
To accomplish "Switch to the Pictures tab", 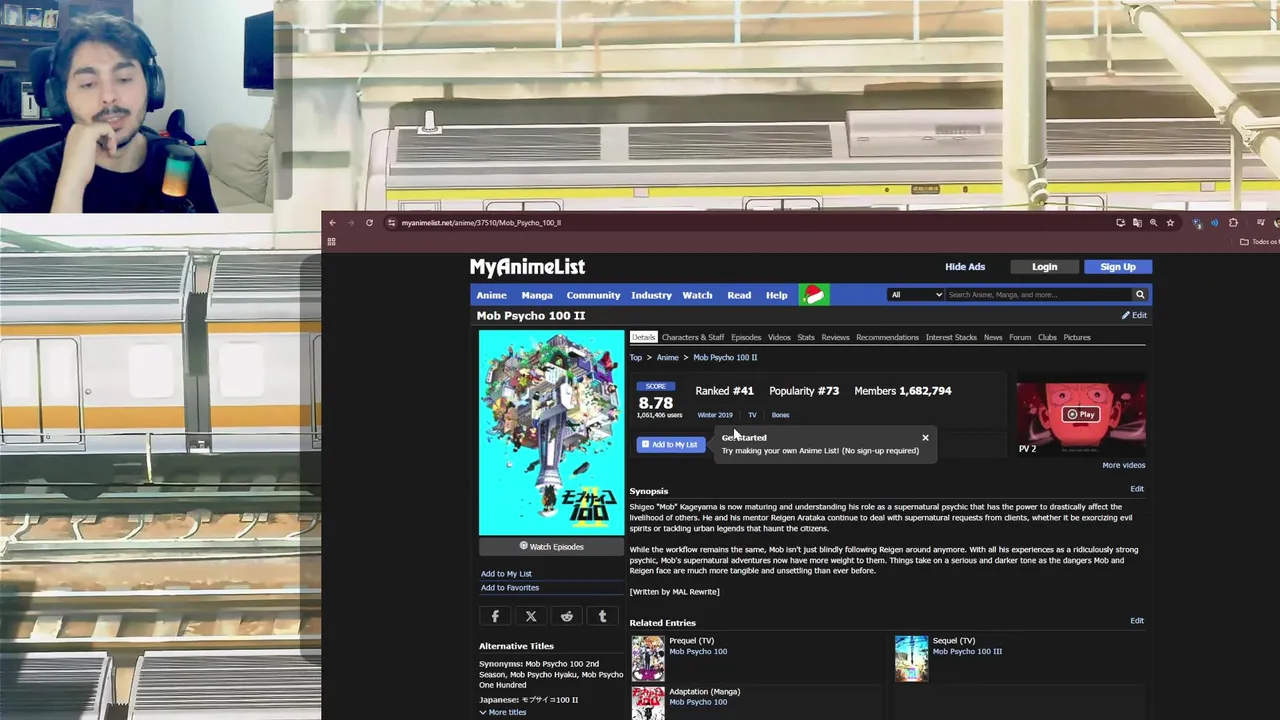I will pyautogui.click(x=1077, y=337).
